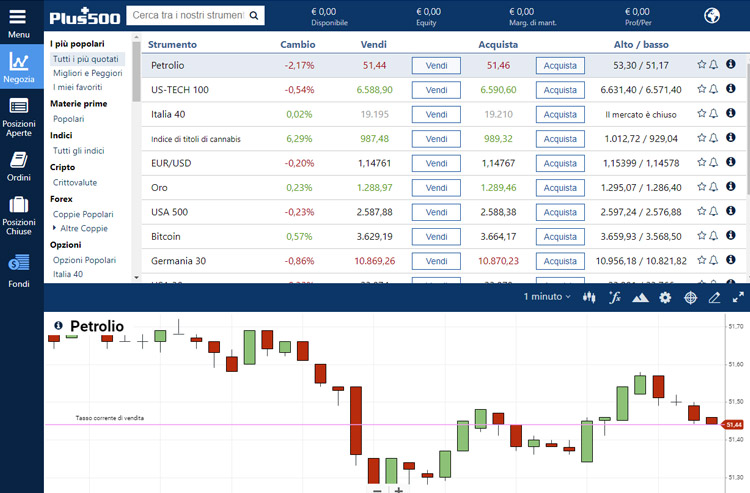Screen dimensions: 750x493
Task: Open info icon for Oro row
Action: point(730,186)
